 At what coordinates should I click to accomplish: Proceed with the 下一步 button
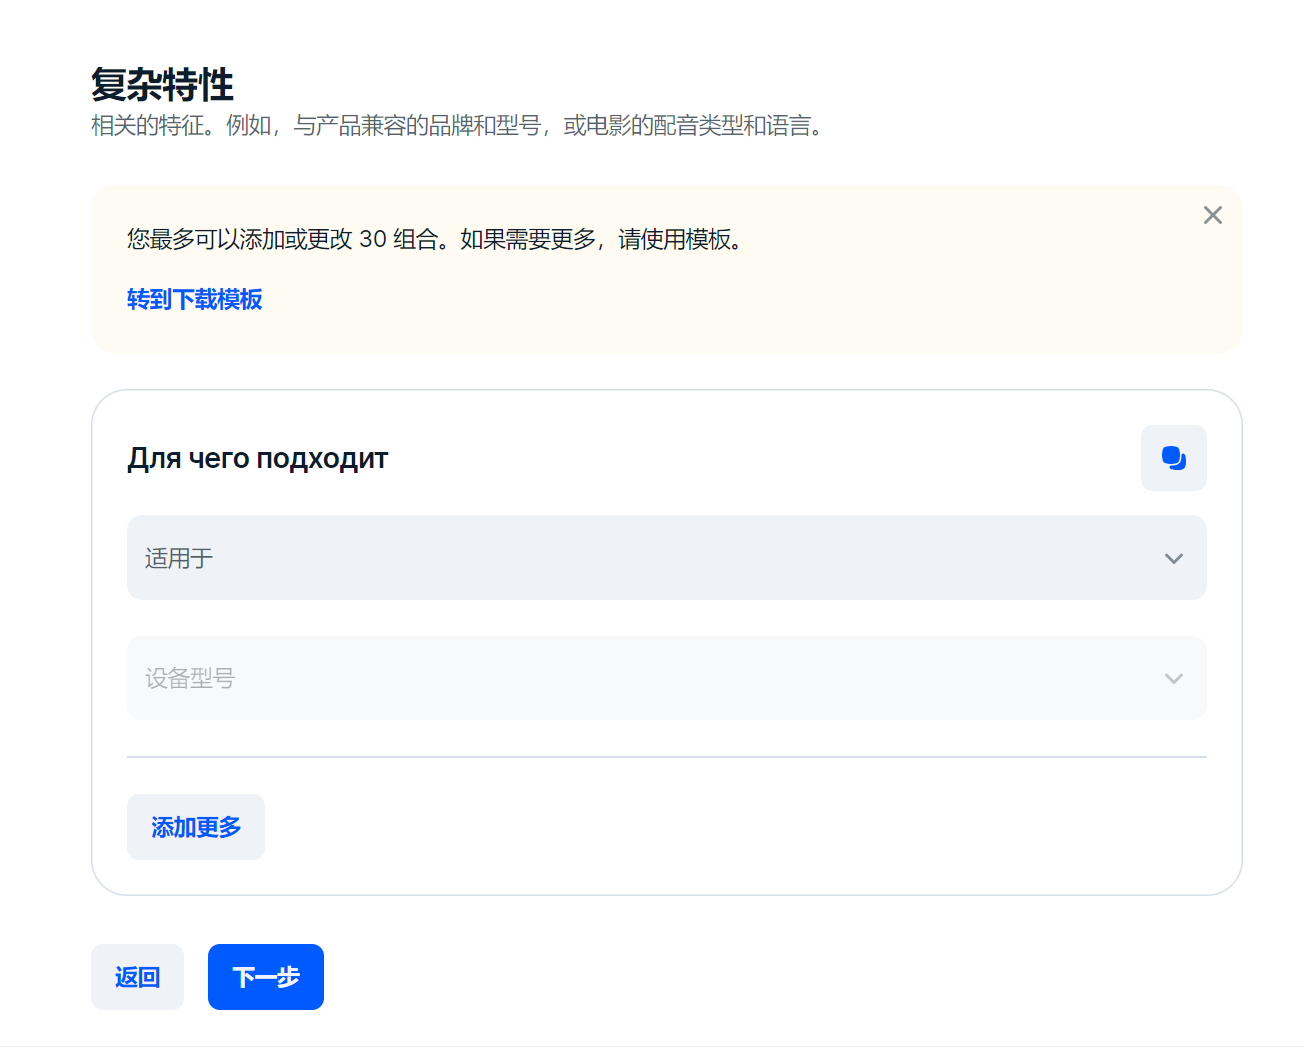point(266,977)
